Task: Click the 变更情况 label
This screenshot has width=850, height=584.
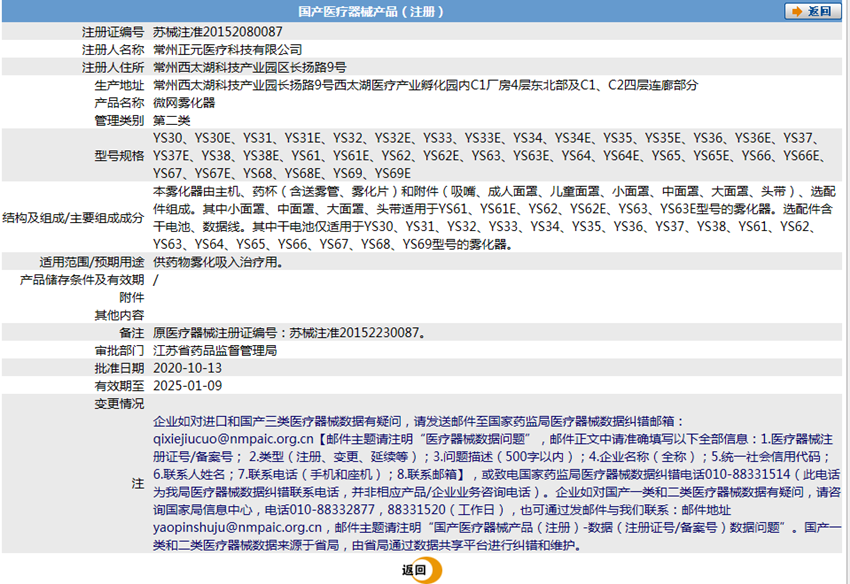Action: 119,403
